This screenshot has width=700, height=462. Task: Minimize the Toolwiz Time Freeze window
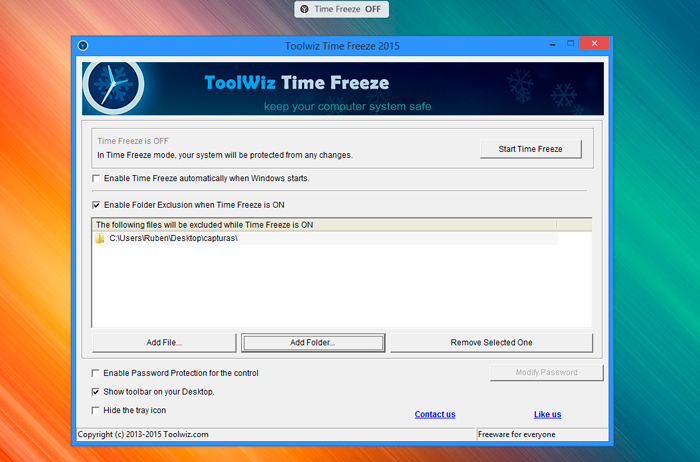pyautogui.click(x=553, y=44)
